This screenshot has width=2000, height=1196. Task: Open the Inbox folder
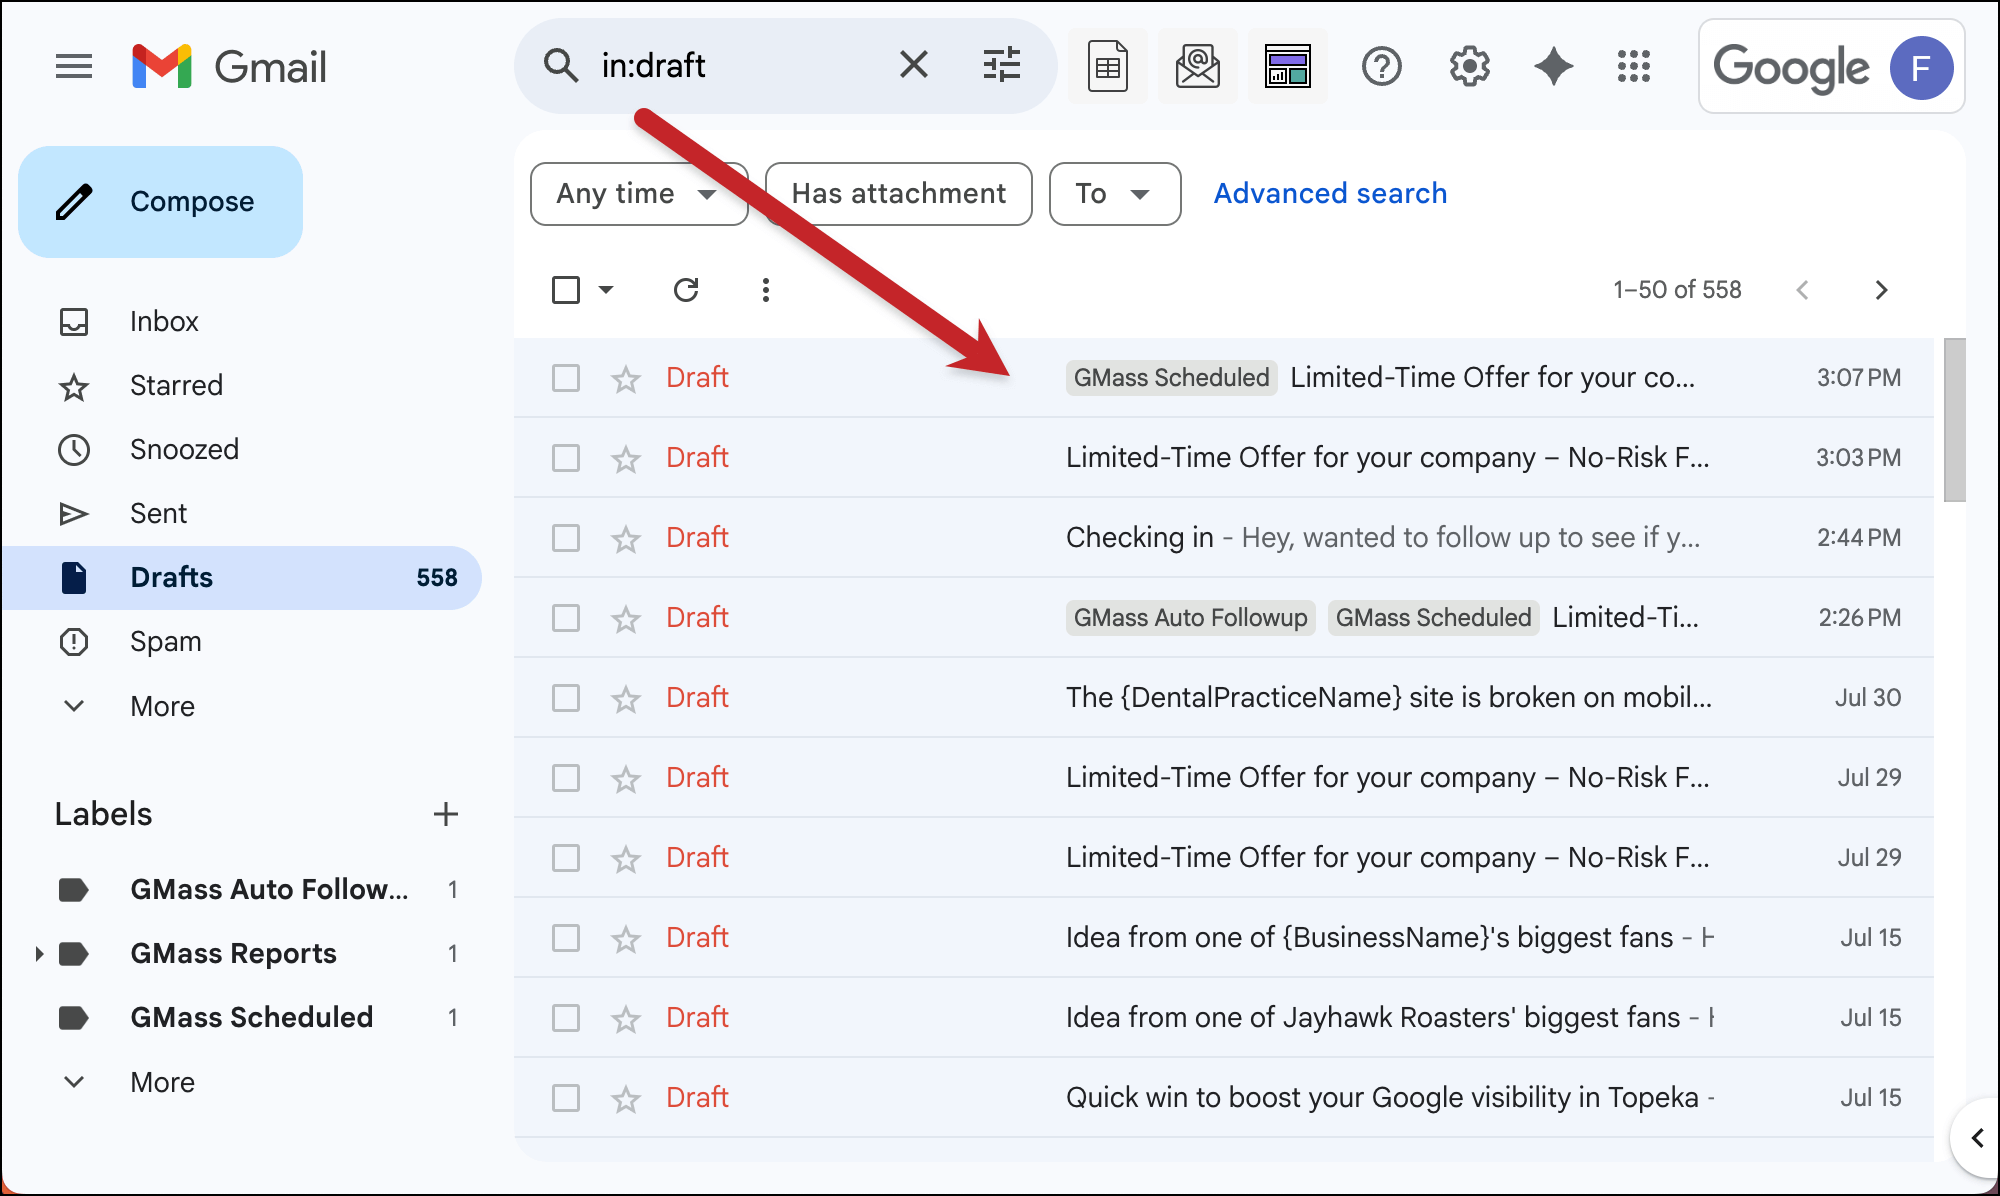(164, 322)
